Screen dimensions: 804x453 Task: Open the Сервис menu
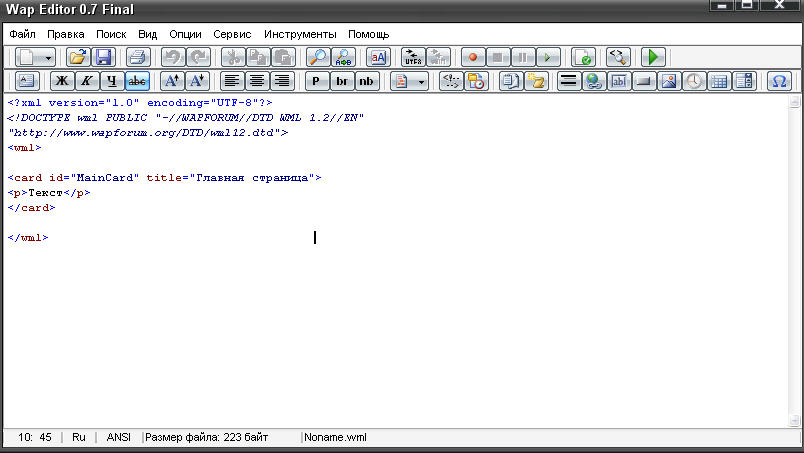[232, 34]
